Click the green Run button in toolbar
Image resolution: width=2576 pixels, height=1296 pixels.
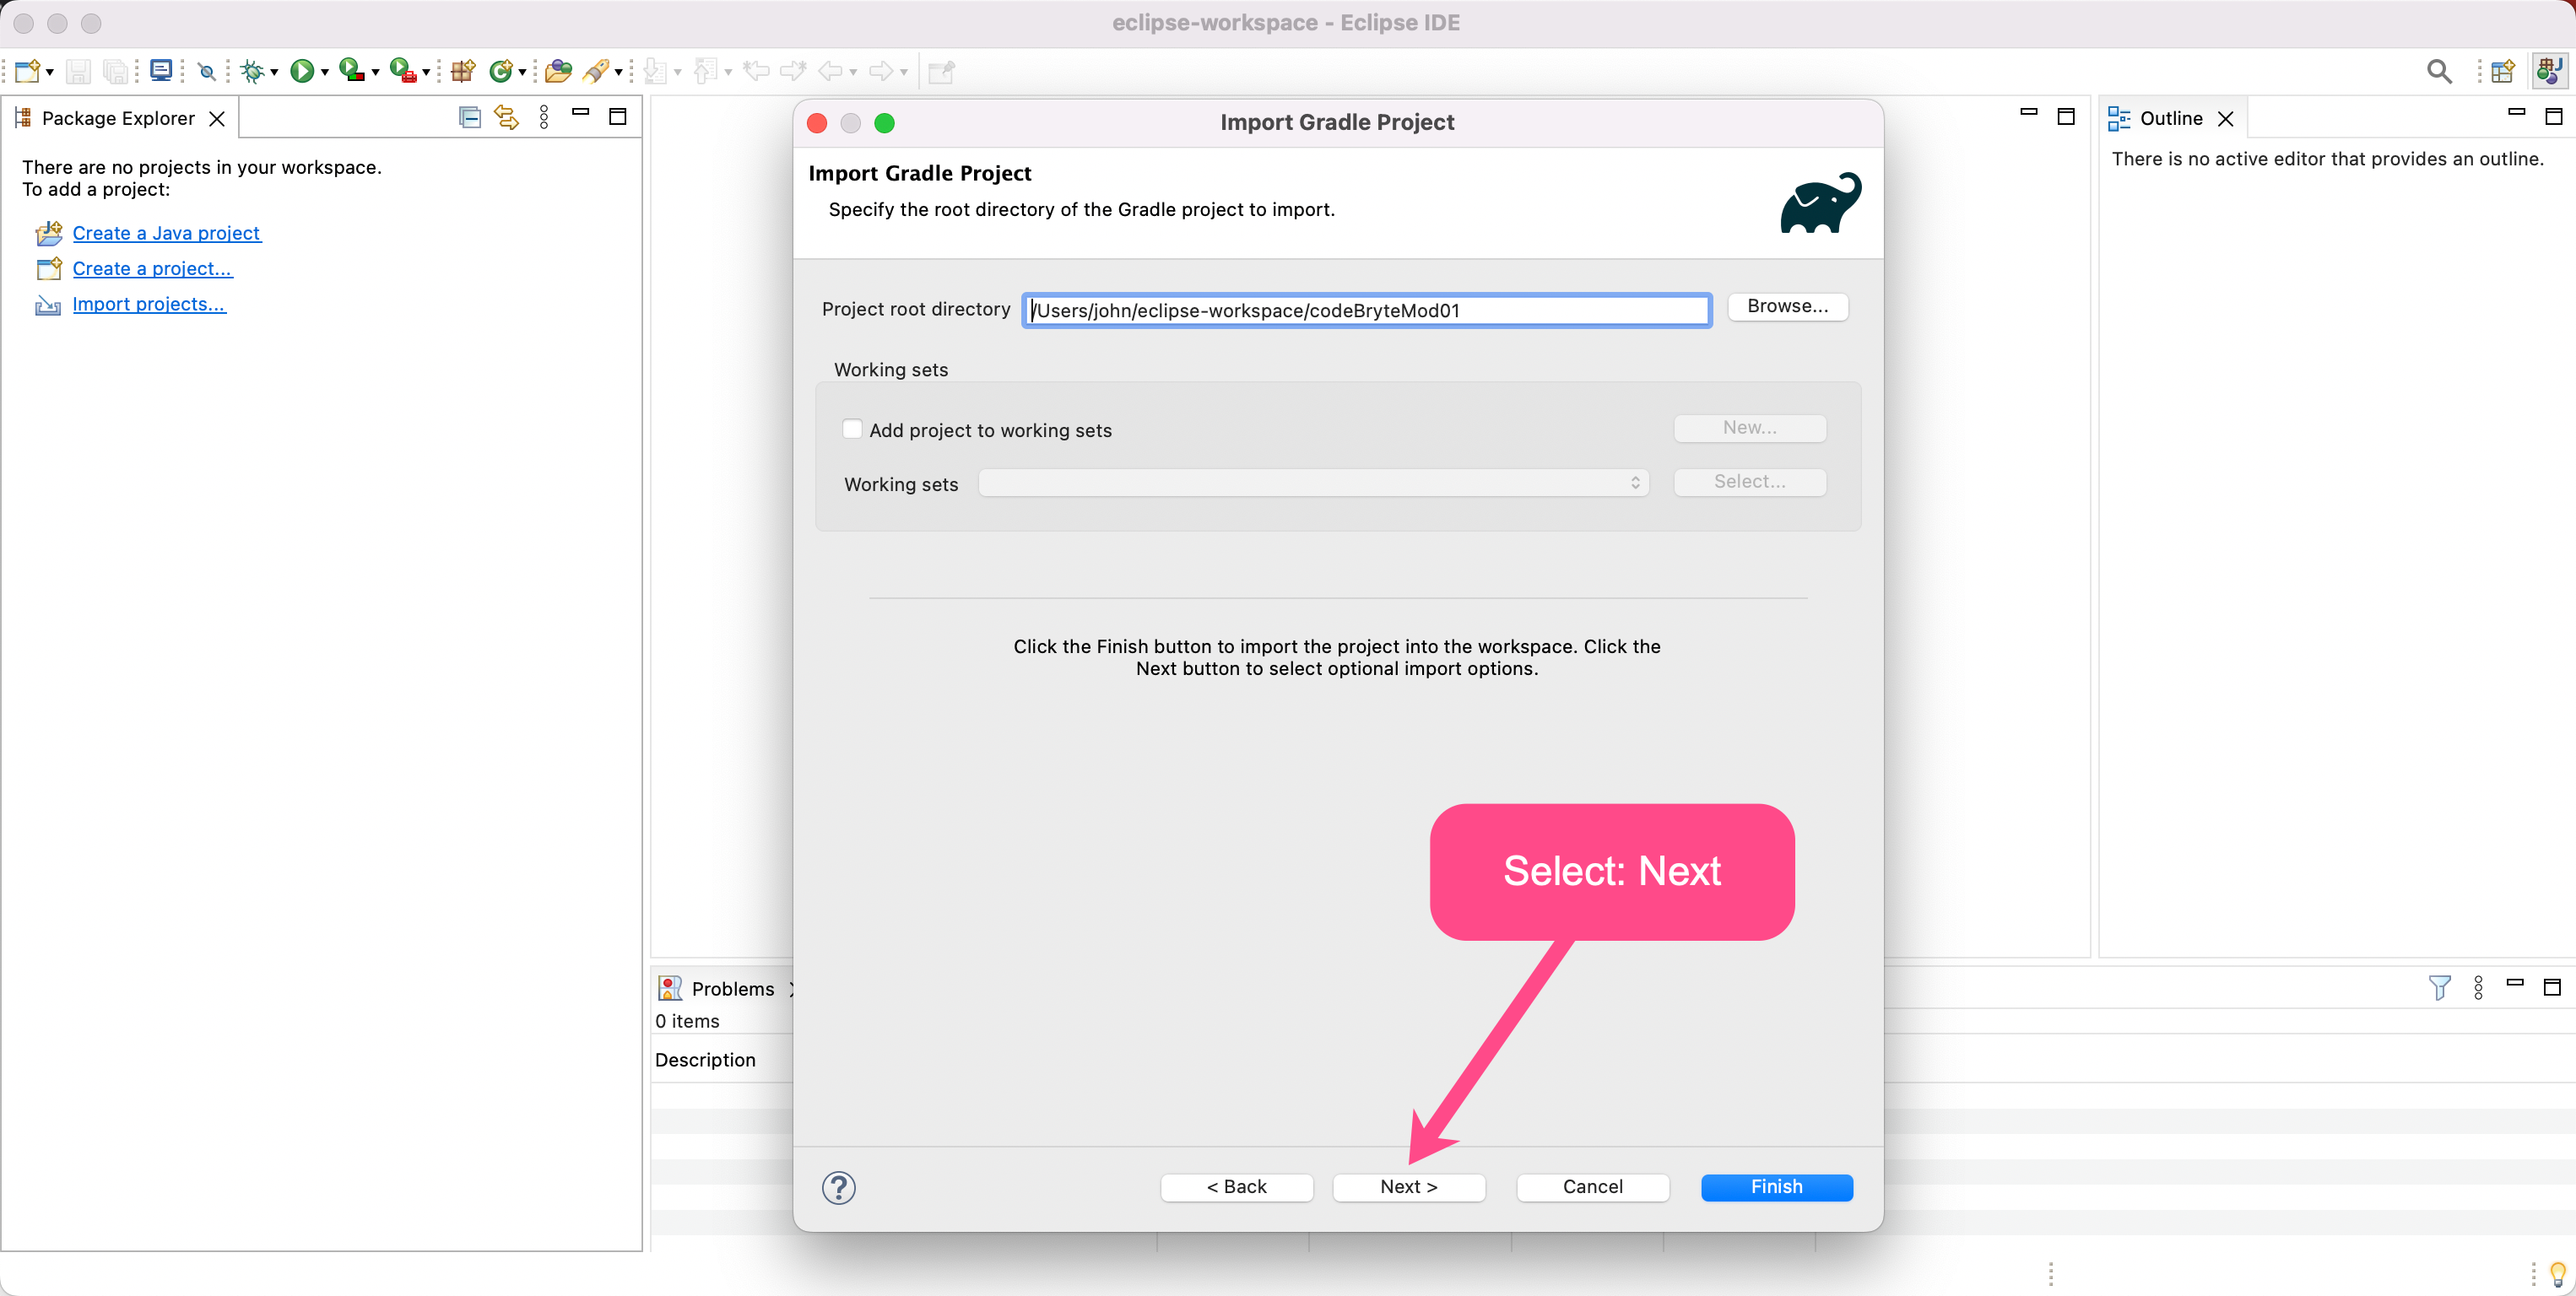click(x=301, y=71)
